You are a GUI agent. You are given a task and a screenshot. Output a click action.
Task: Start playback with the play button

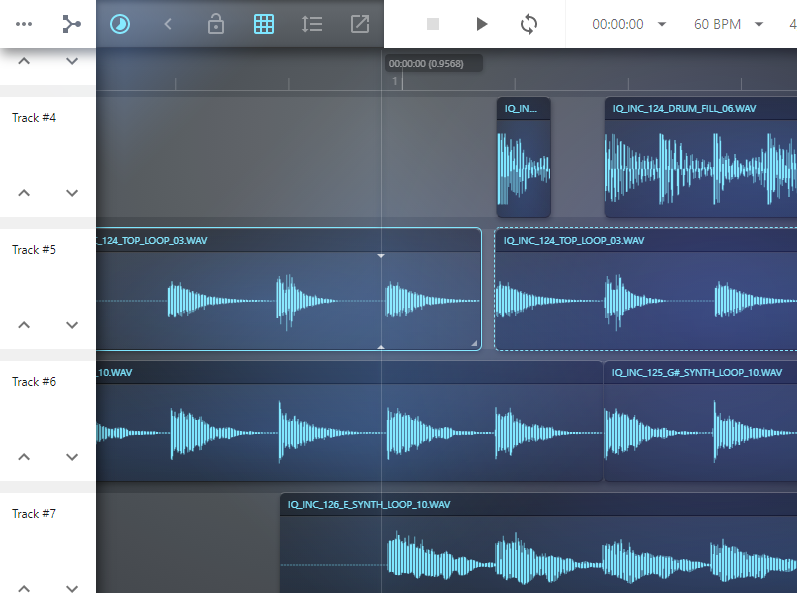point(481,24)
